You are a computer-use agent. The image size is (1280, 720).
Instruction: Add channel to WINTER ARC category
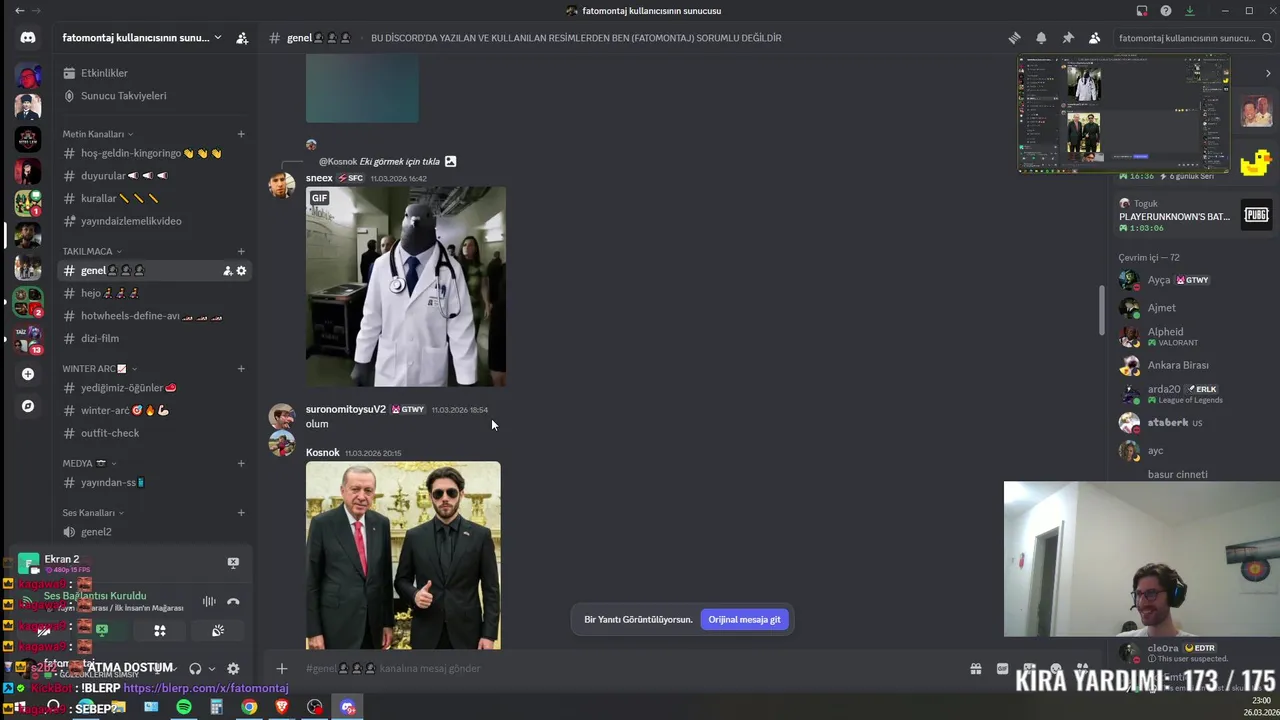coord(241,369)
